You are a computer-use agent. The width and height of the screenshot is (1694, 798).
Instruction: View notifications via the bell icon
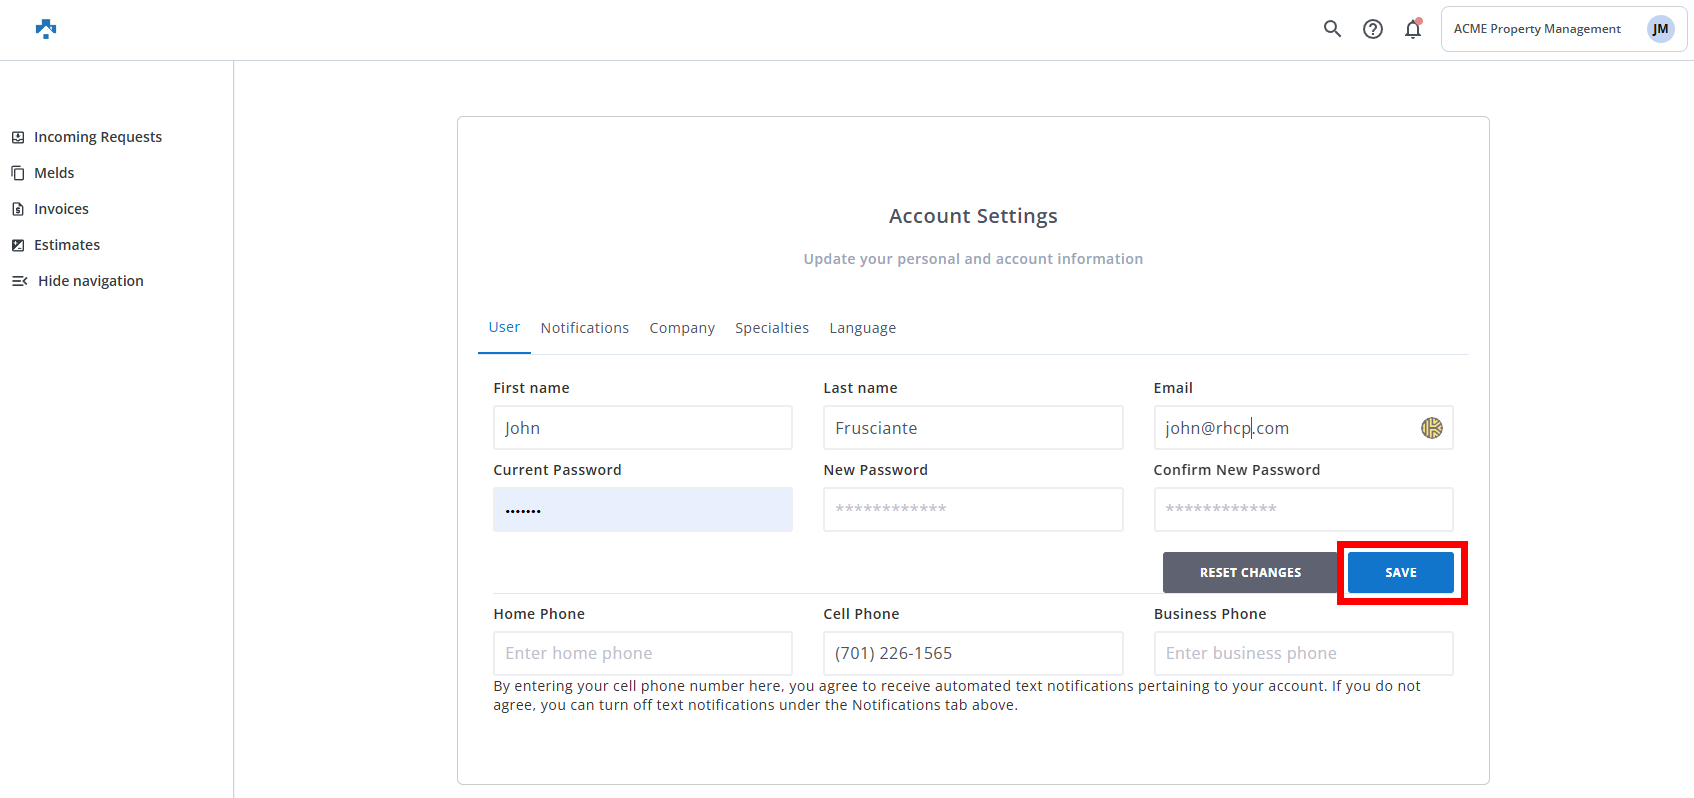click(x=1413, y=29)
